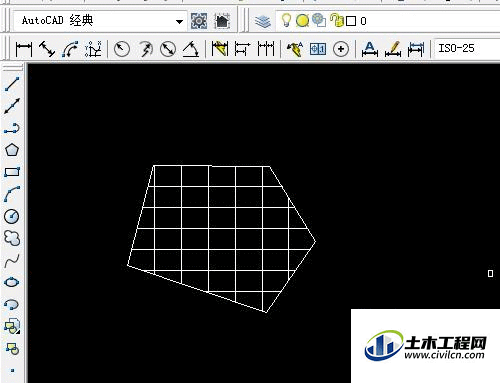Viewport: 500px width, 383px height.
Task: Select the Ellipse Arc tool
Action: [12, 304]
